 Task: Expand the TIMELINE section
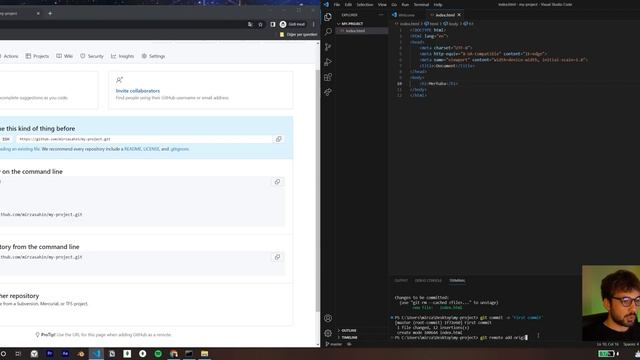348,338
